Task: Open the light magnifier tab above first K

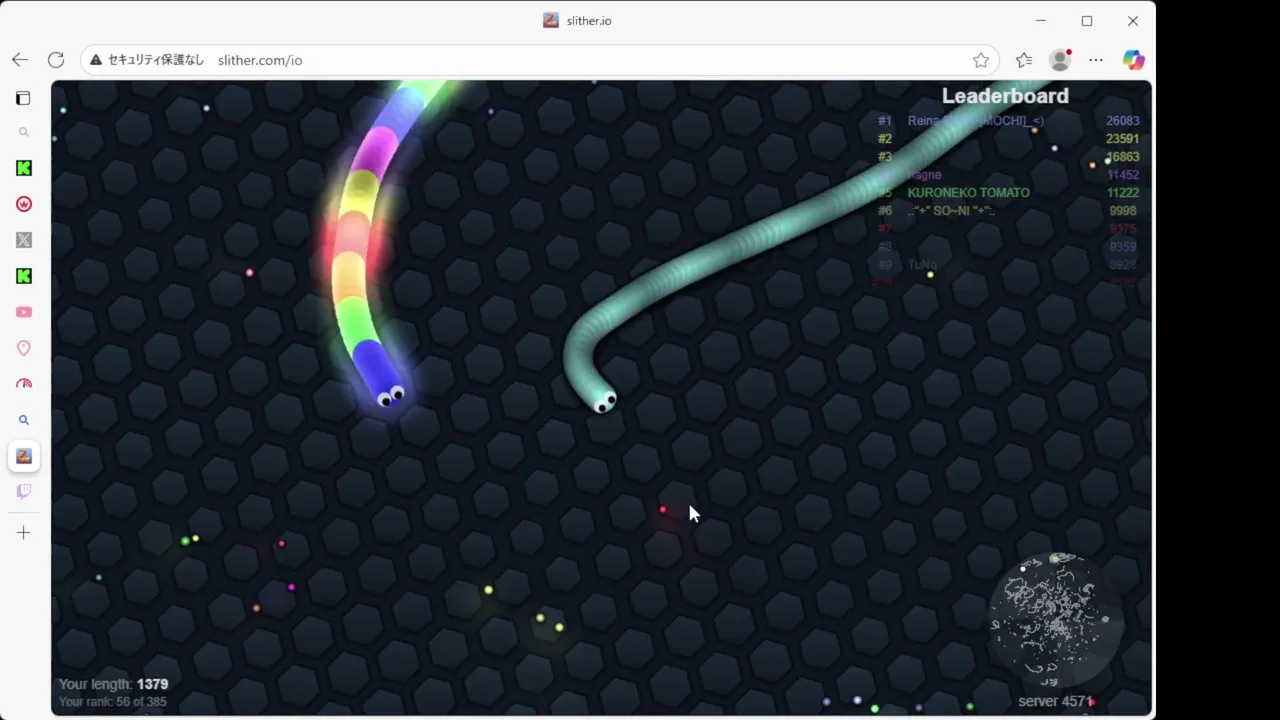Action: click(x=24, y=132)
